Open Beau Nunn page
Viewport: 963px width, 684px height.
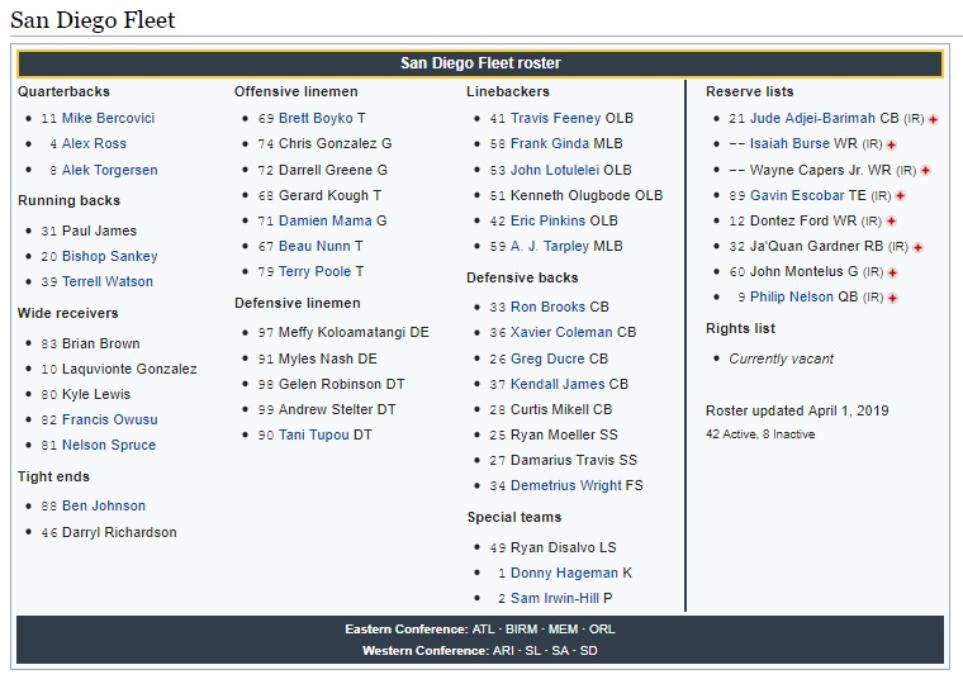pyautogui.click(x=314, y=246)
